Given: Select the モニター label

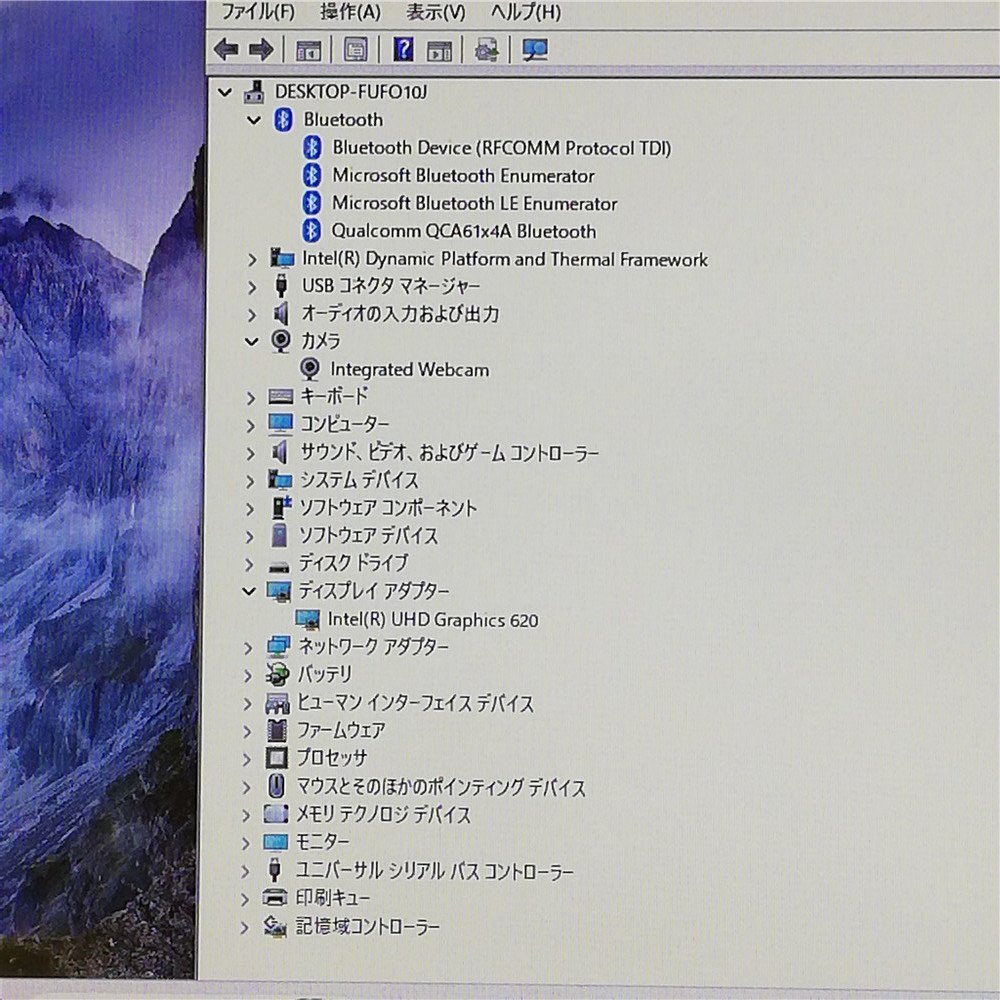Looking at the screenshot, I should 322,842.
